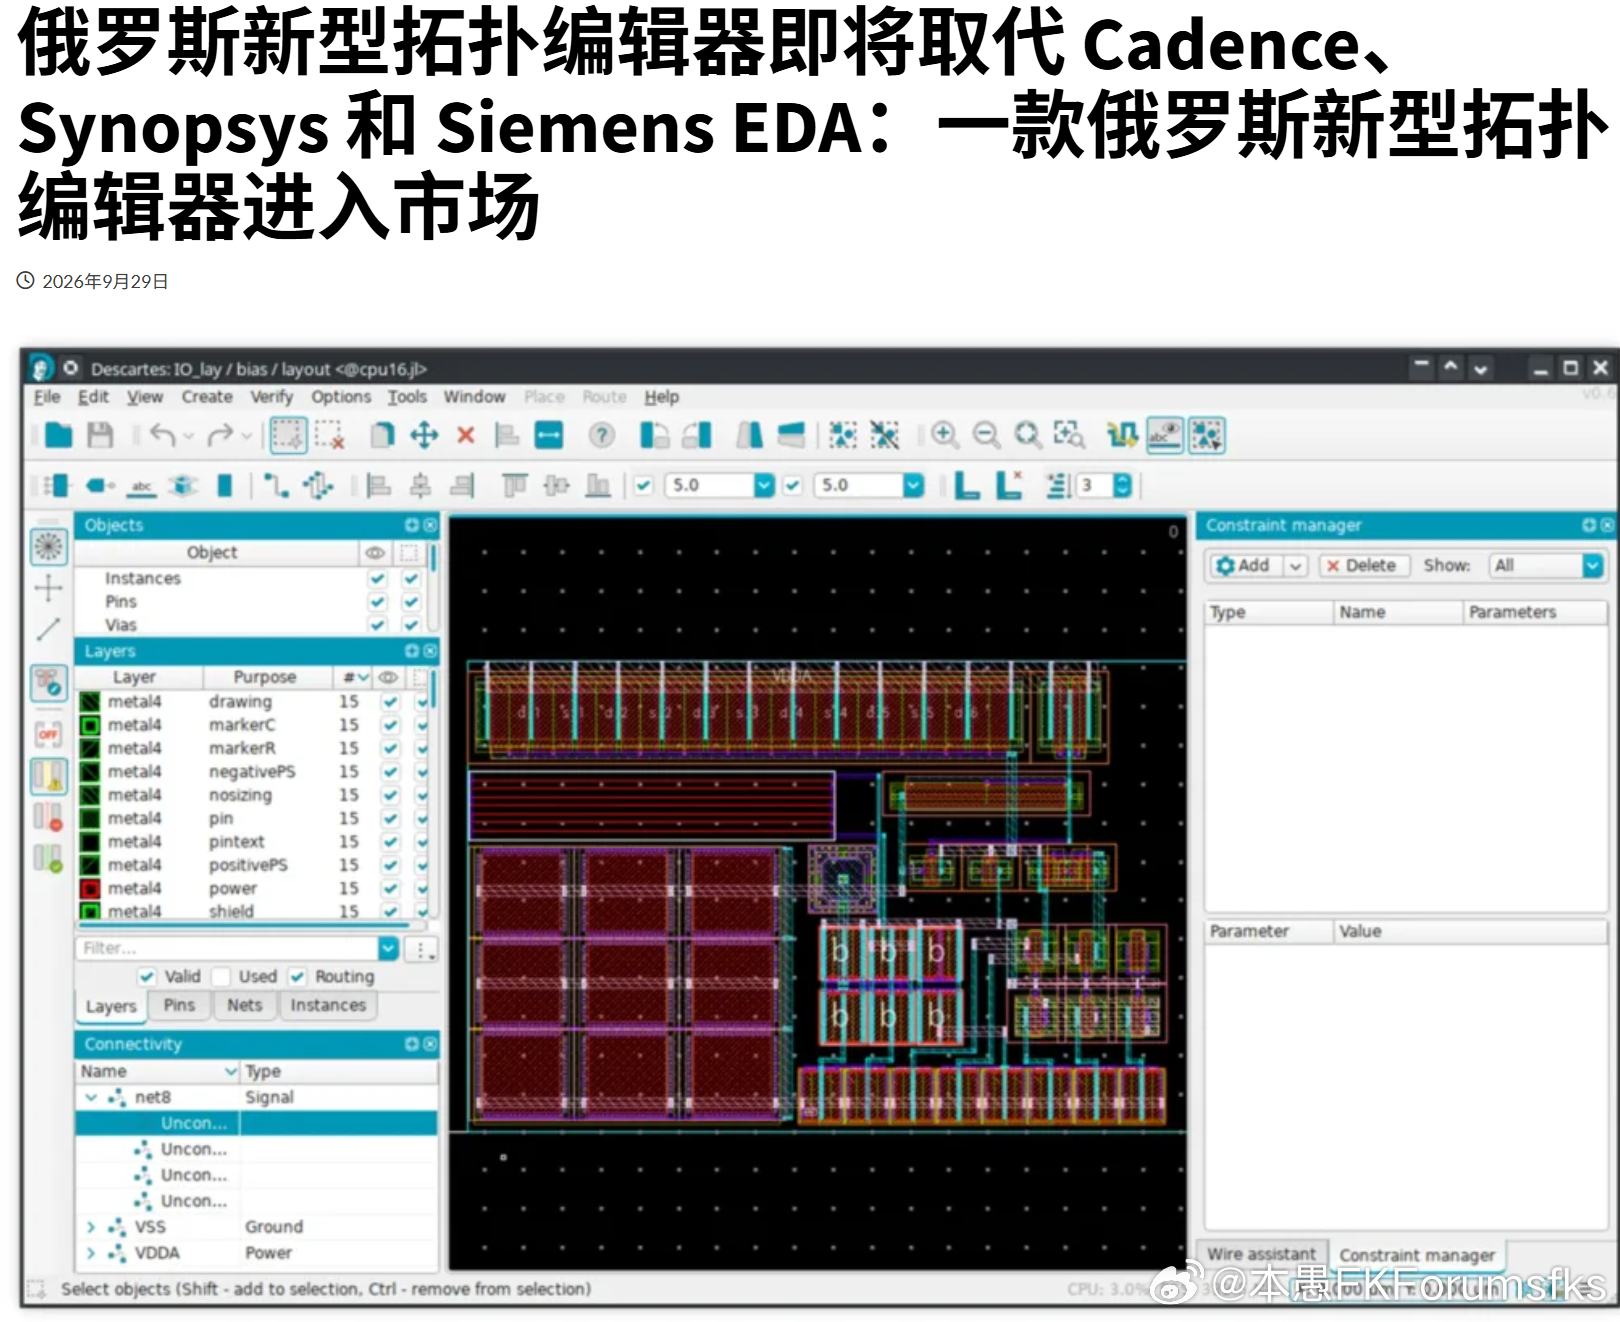Viewport: 1620px width, 1322px height.
Task: Click the Delete constraint button
Action: [1364, 566]
